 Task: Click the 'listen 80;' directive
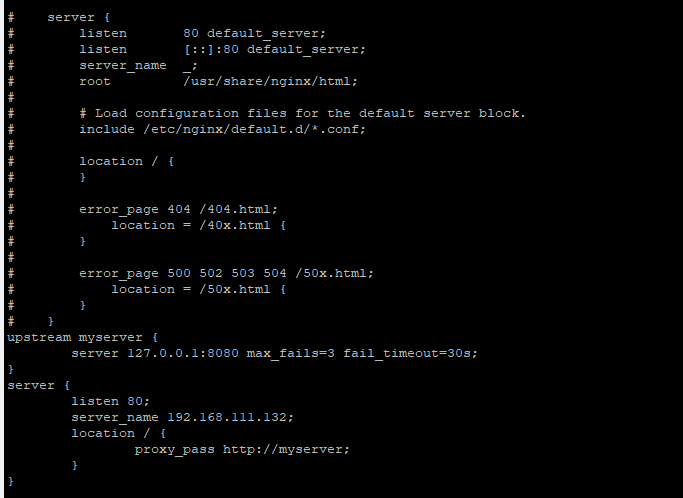[x=110, y=401]
